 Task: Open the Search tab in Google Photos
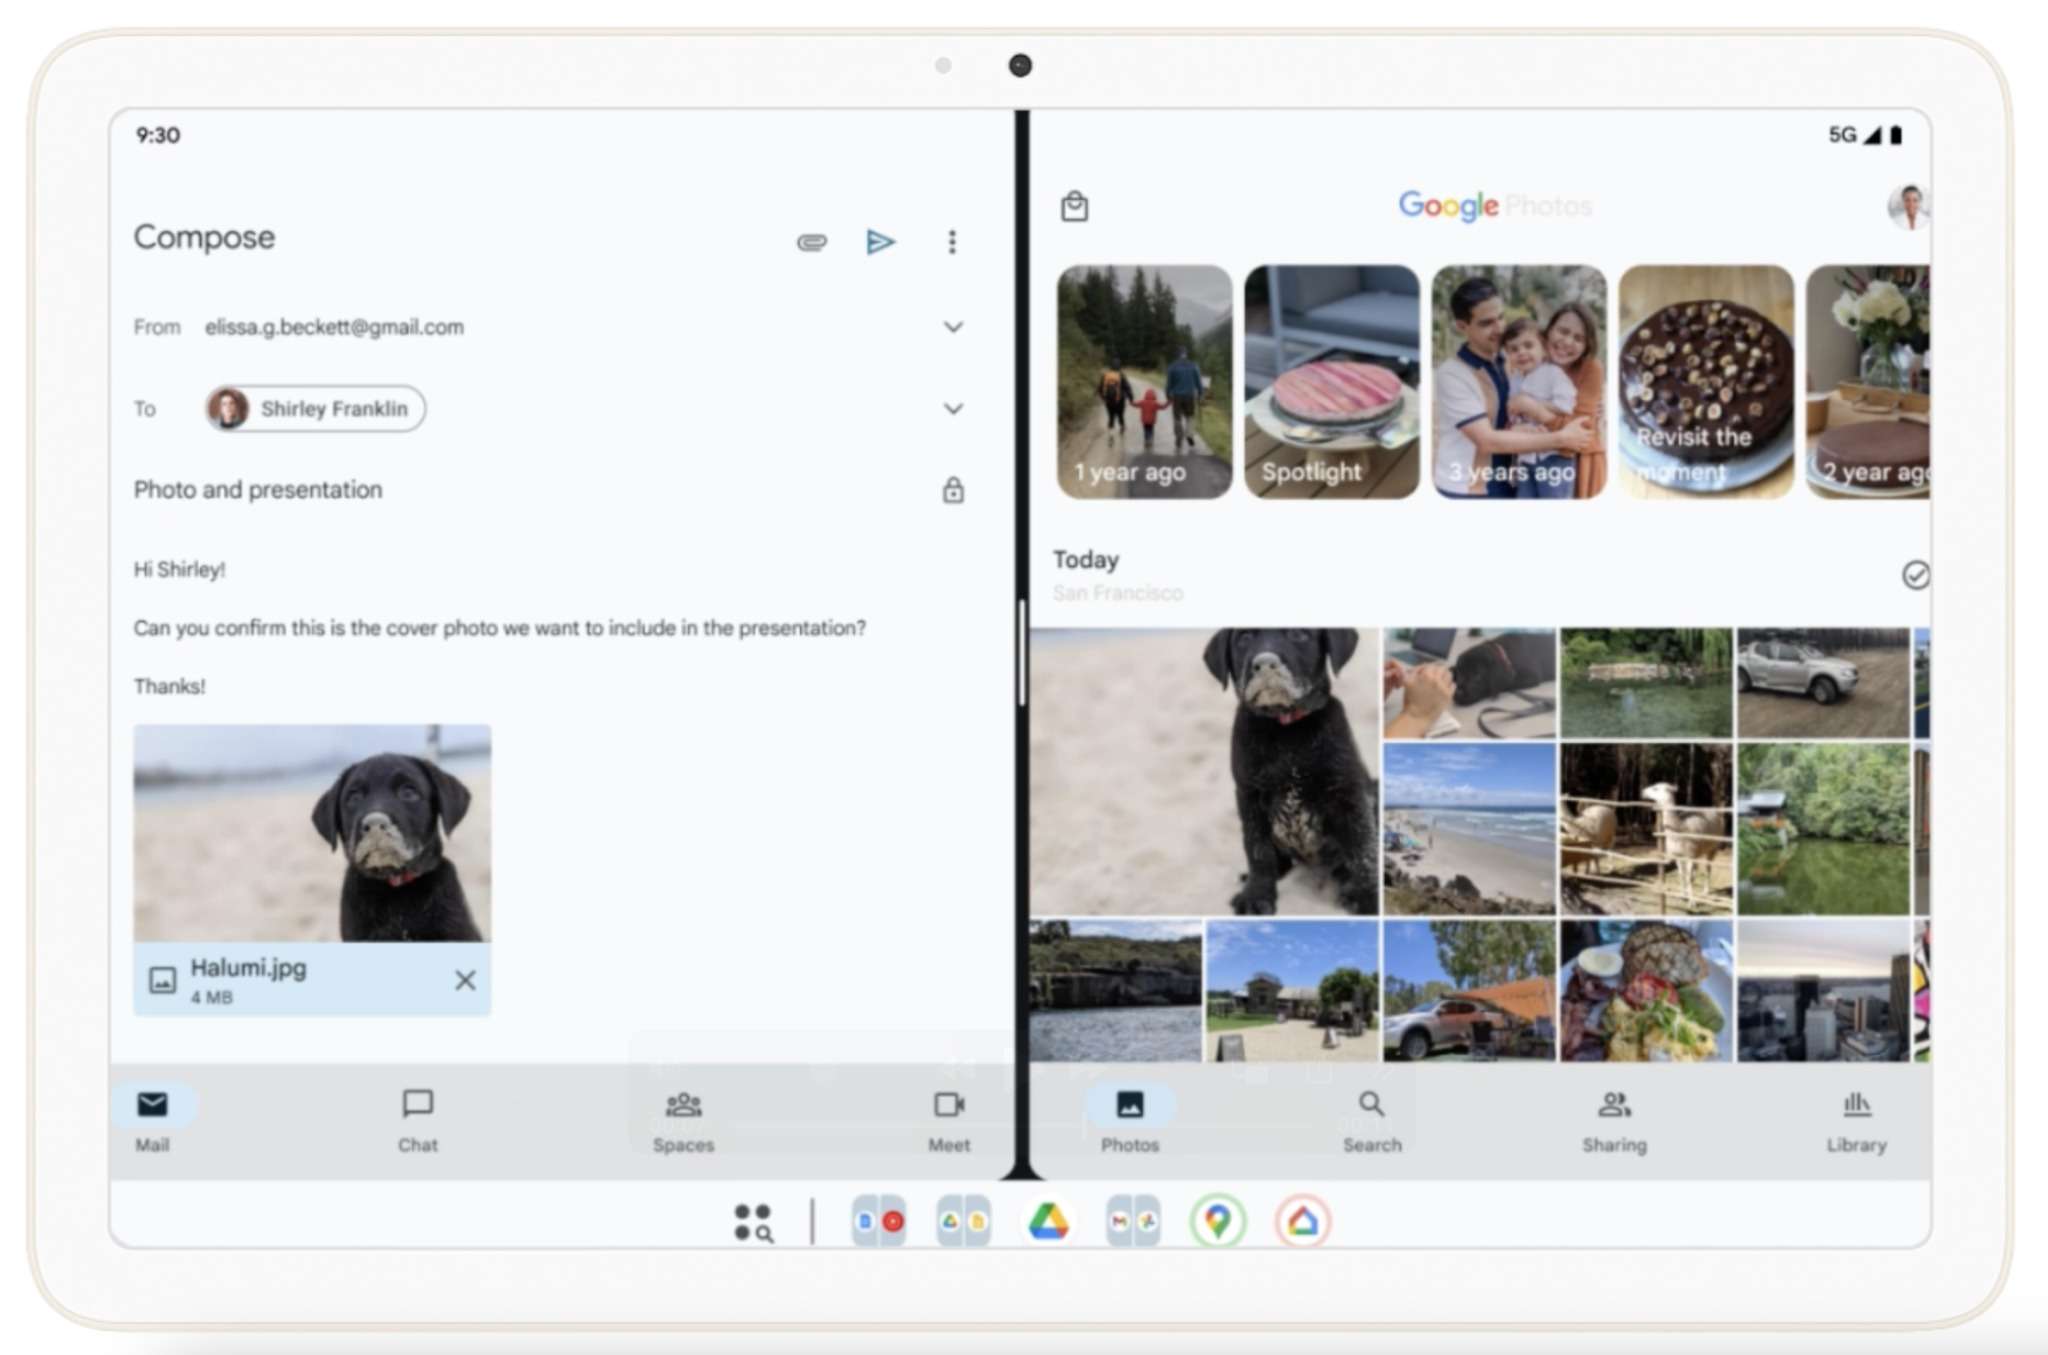coord(1372,1120)
